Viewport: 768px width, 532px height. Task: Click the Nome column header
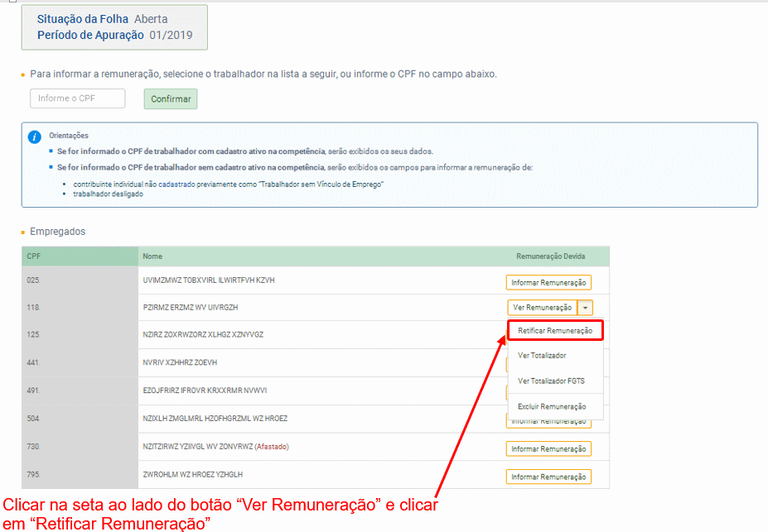[x=152, y=256]
